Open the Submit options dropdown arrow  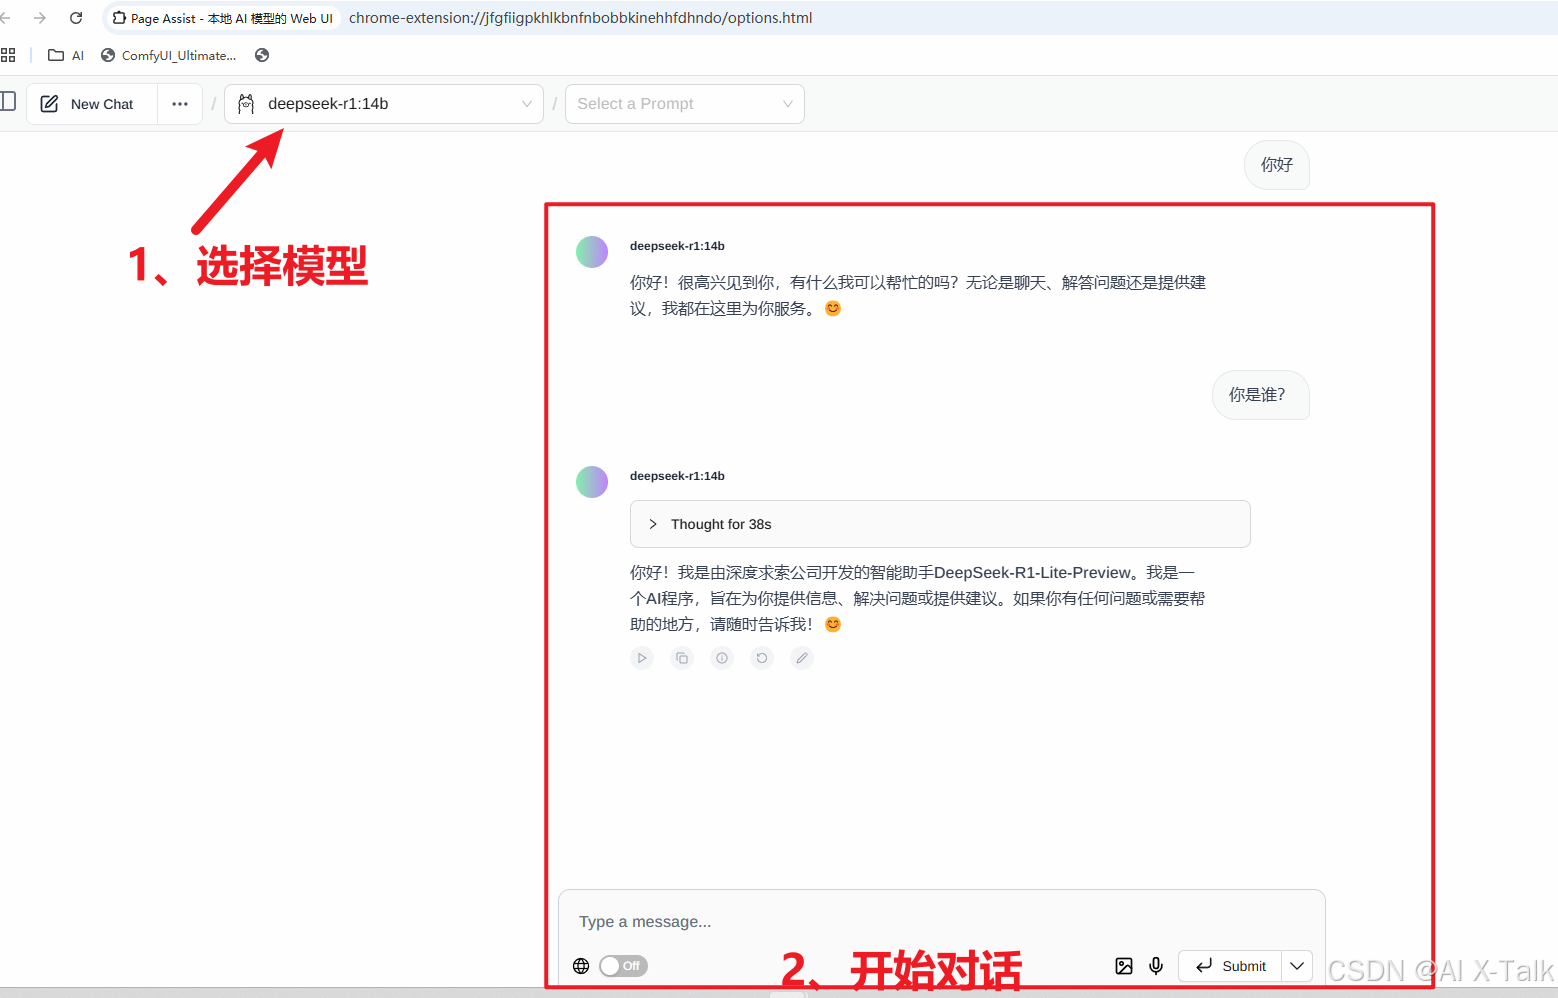click(1297, 966)
